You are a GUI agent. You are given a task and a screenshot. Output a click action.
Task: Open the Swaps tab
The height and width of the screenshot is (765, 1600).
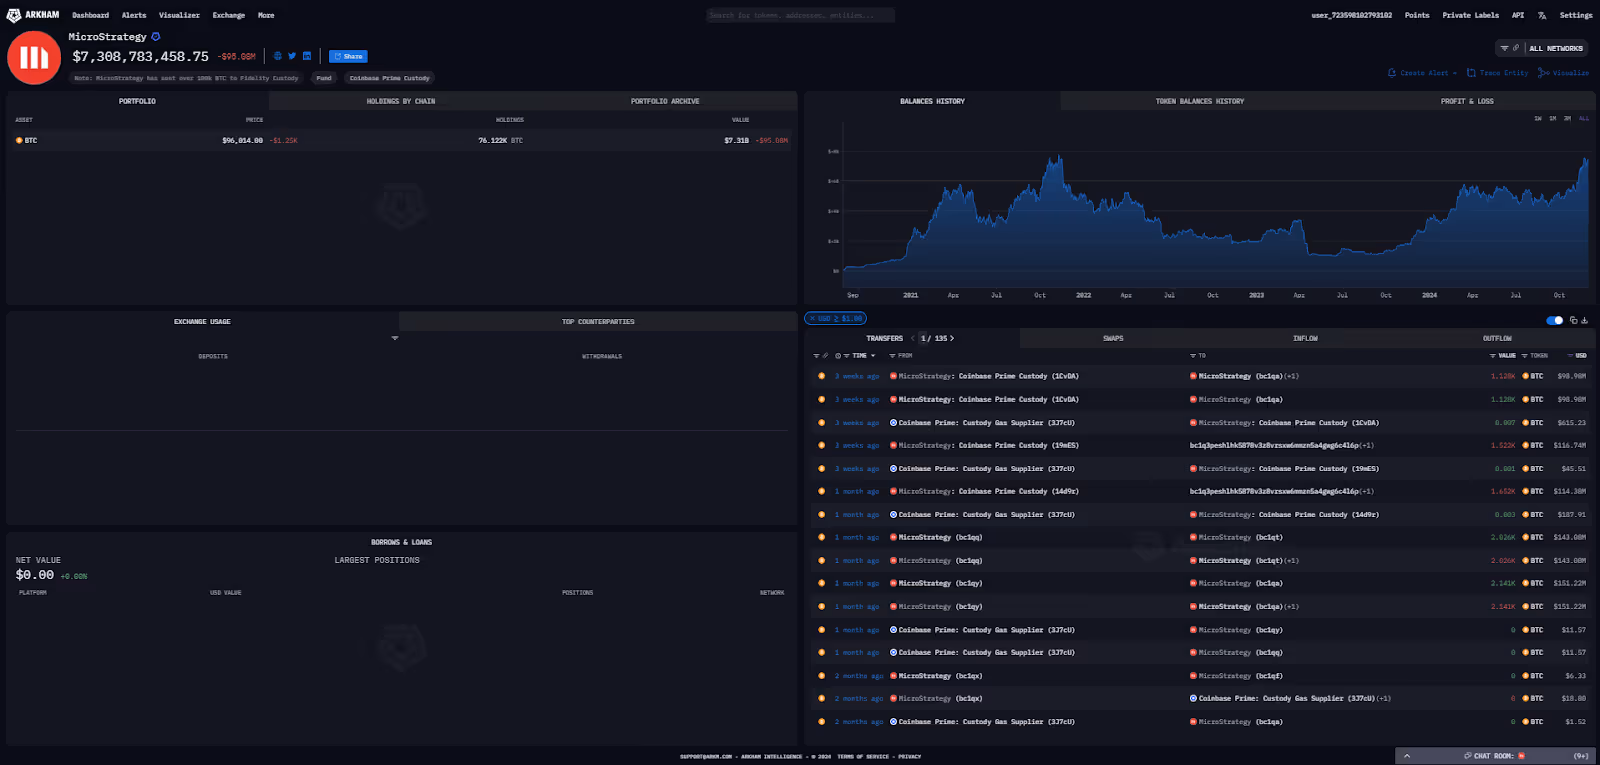pyautogui.click(x=1113, y=338)
